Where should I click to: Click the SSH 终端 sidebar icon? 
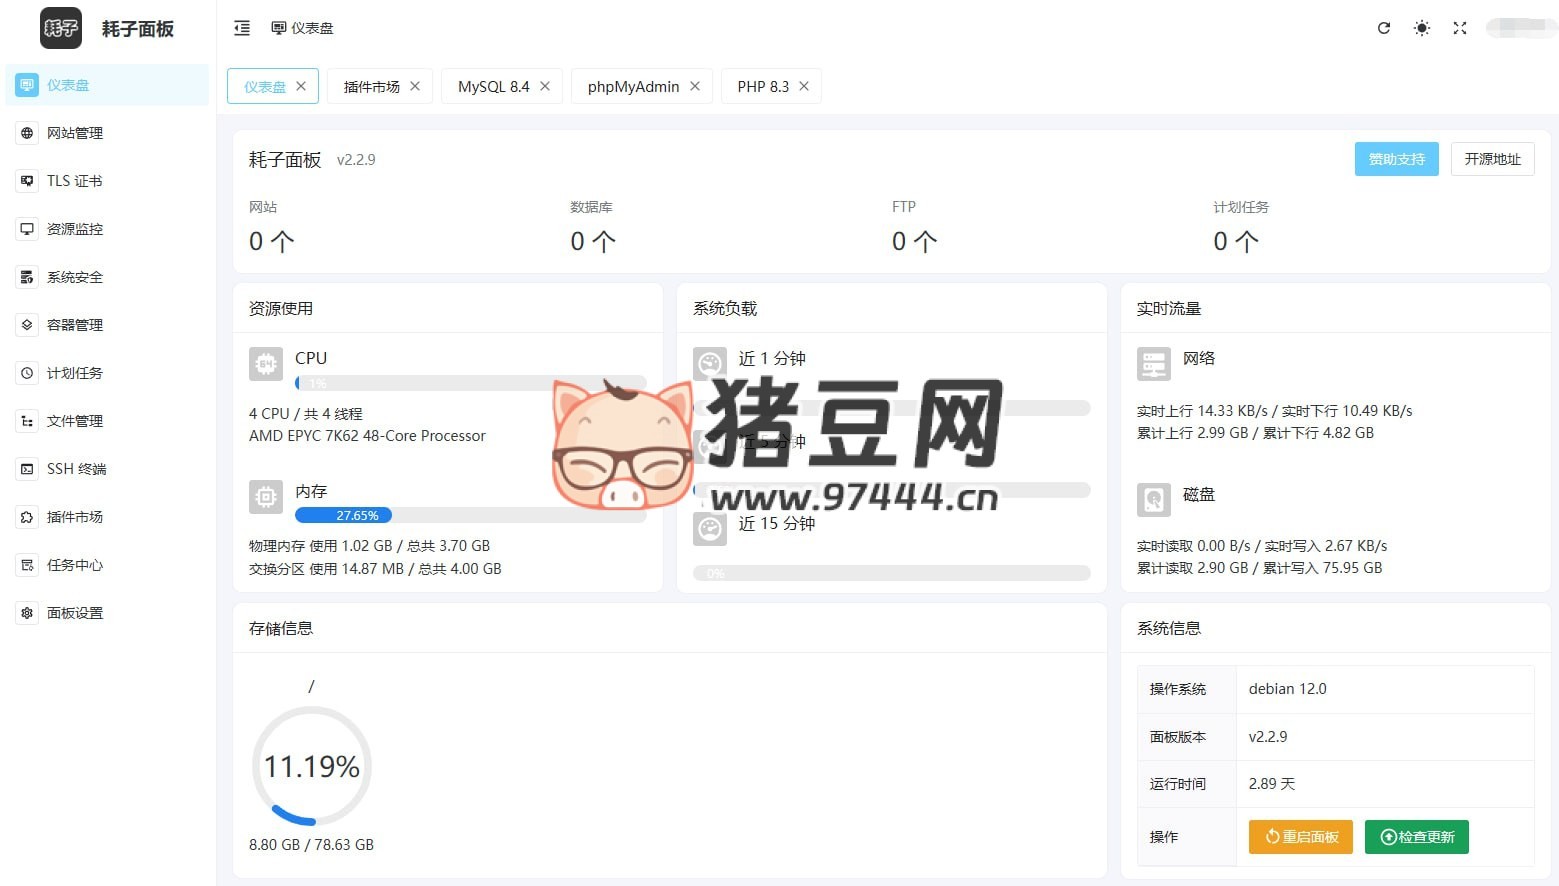pyautogui.click(x=27, y=469)
